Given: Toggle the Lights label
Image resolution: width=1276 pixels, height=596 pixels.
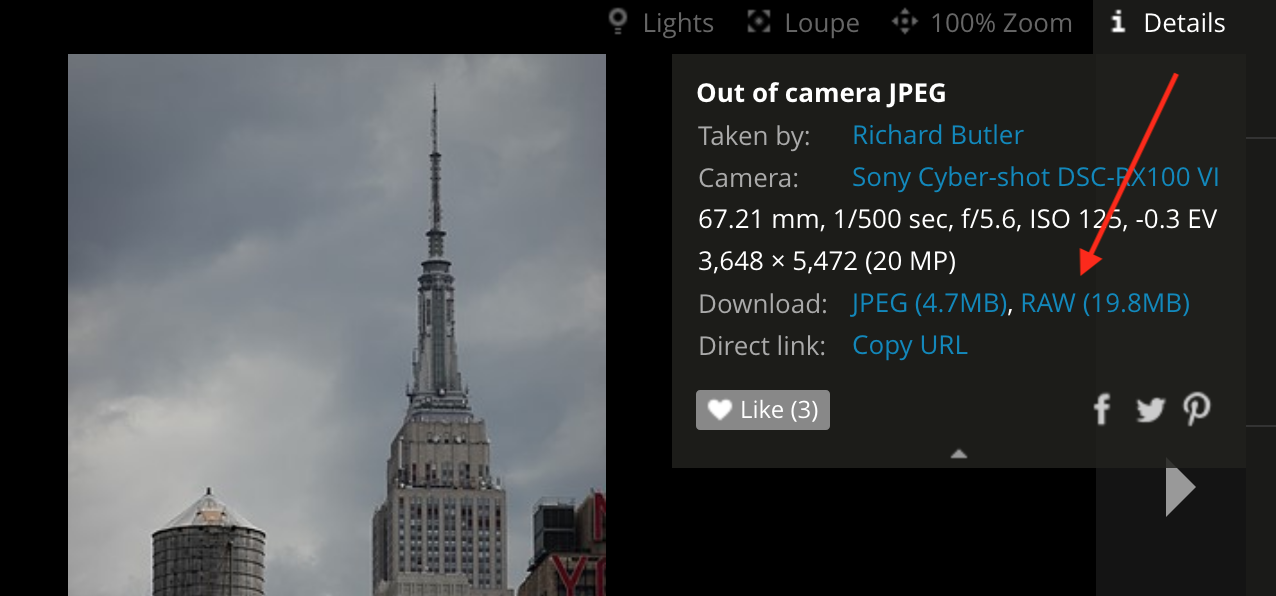Looking at the screenshot, I should click(678, 23).
